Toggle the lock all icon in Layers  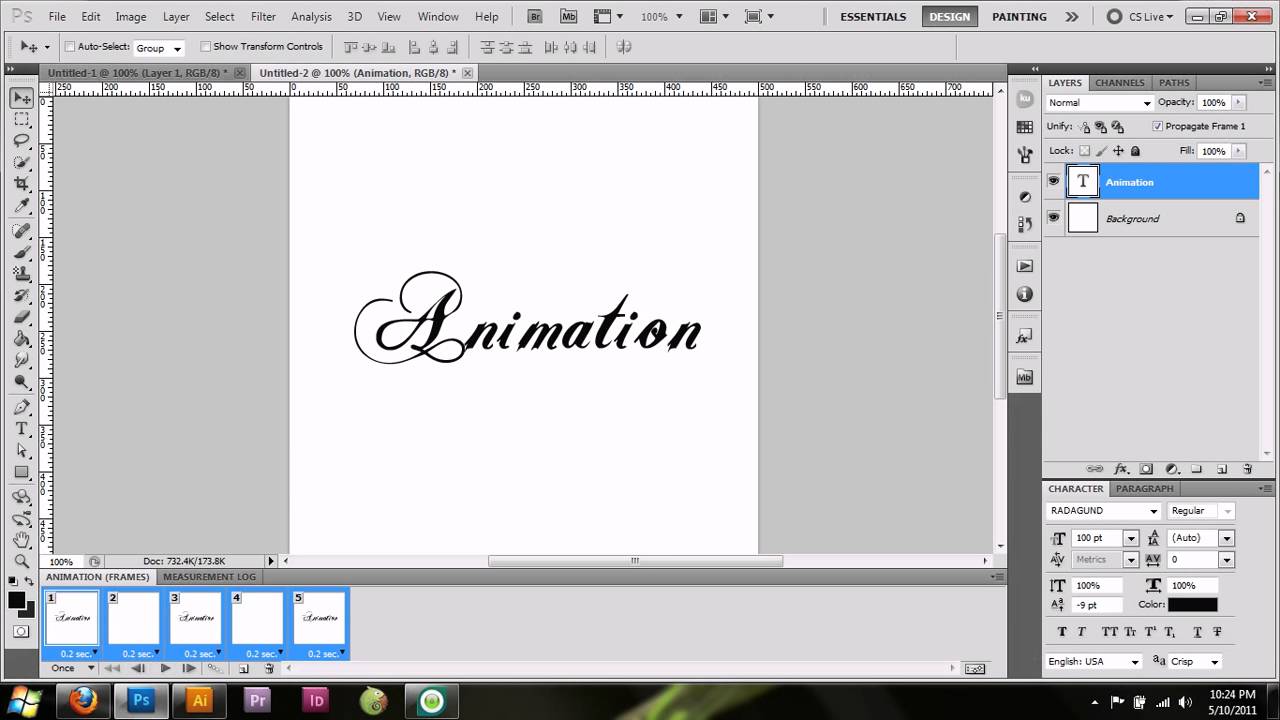click(1135, 151)
